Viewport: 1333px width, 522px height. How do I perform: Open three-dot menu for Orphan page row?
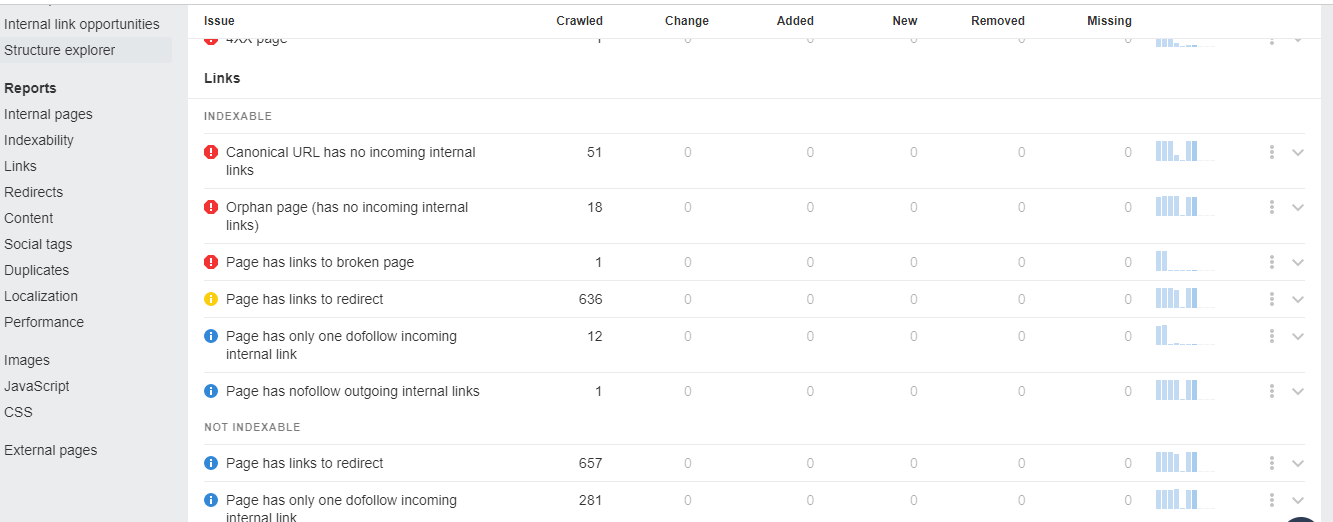1271,207
